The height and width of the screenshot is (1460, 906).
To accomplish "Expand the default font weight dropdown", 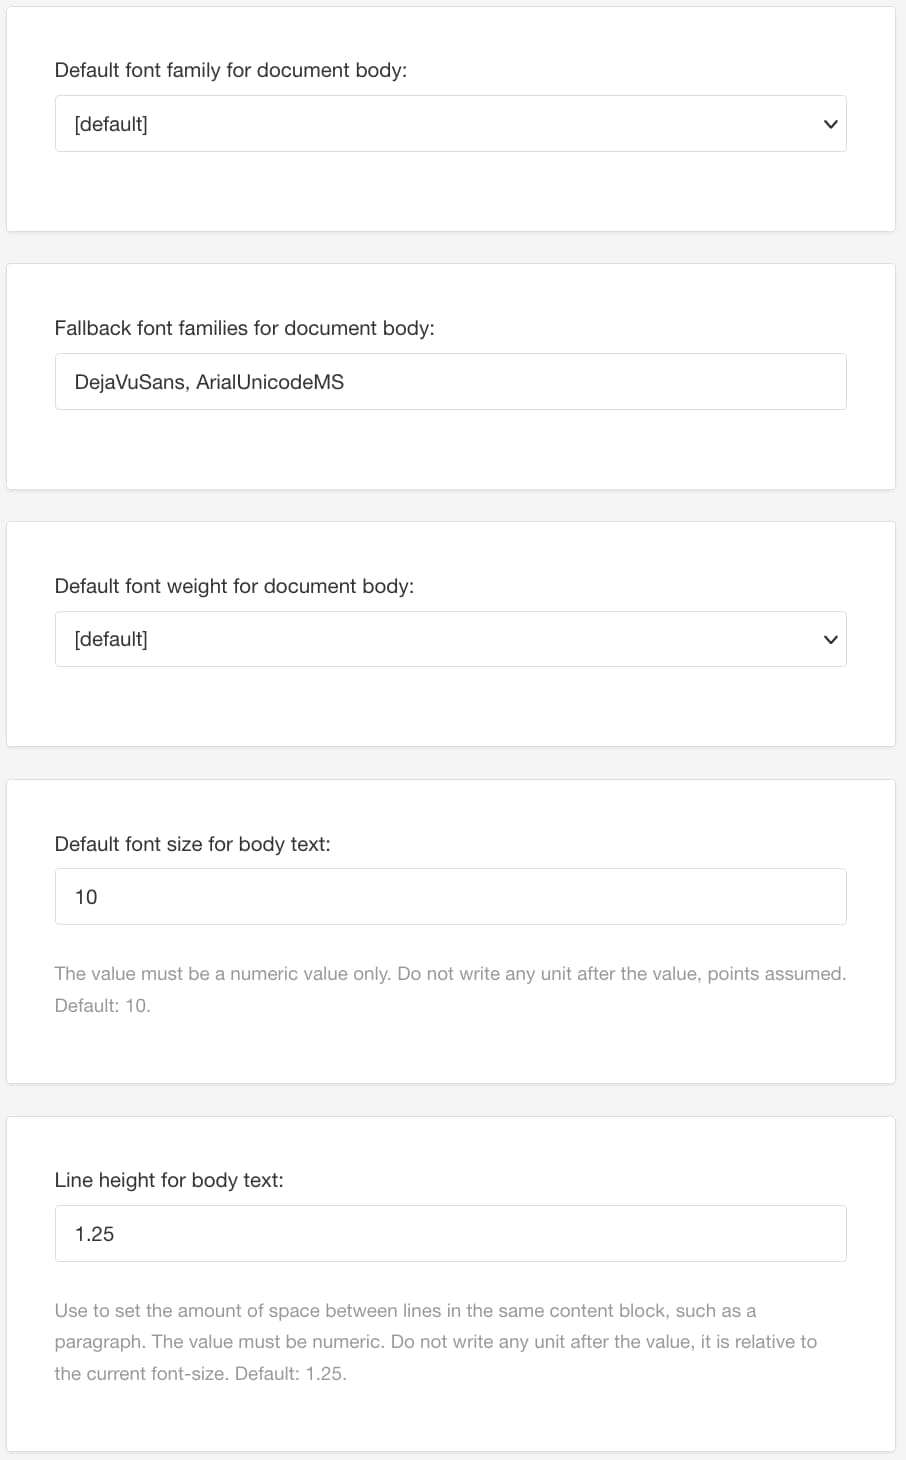I will click(x=450, y=638).
